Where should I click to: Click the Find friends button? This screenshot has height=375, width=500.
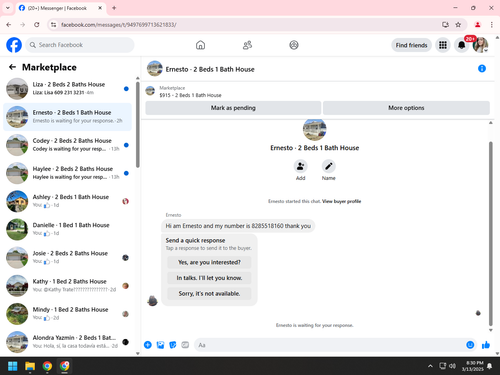(x=411, y=45)
